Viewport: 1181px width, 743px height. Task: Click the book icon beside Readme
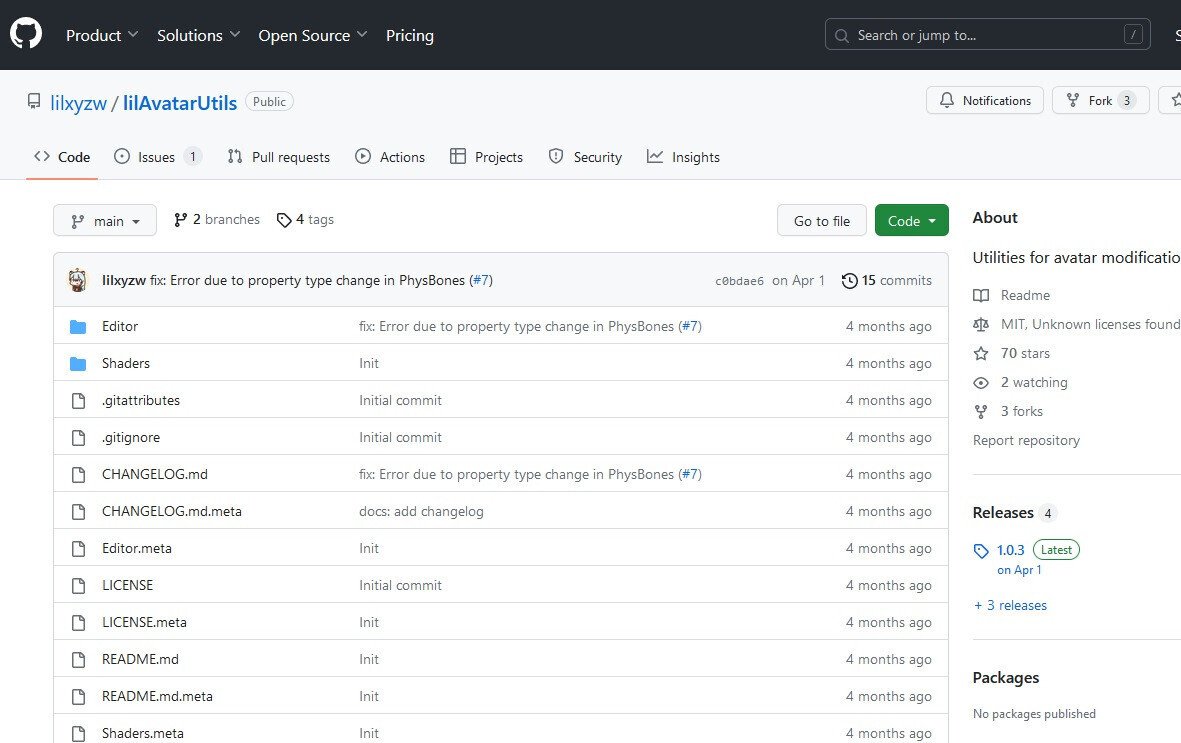[981, 295]
